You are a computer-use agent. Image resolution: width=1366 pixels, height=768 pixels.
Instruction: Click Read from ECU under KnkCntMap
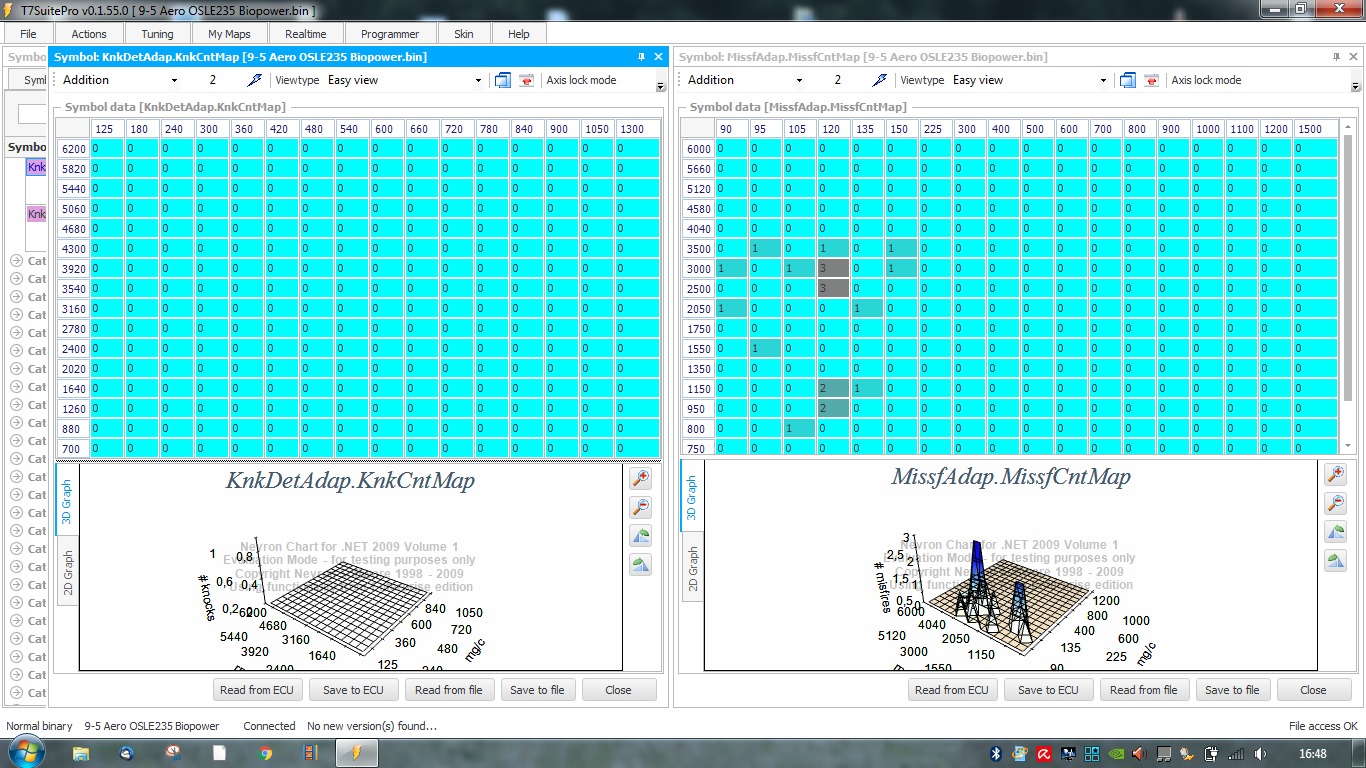click(x=257, y=690)
